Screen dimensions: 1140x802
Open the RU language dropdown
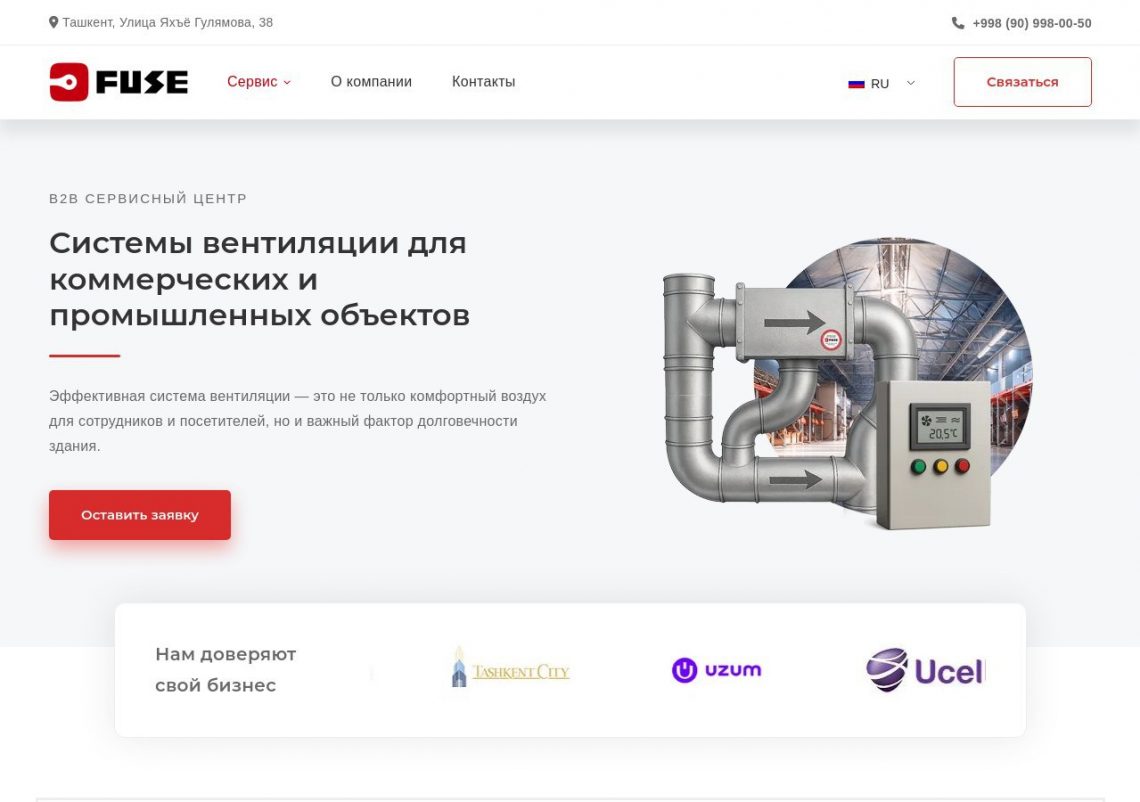[881, 84]
